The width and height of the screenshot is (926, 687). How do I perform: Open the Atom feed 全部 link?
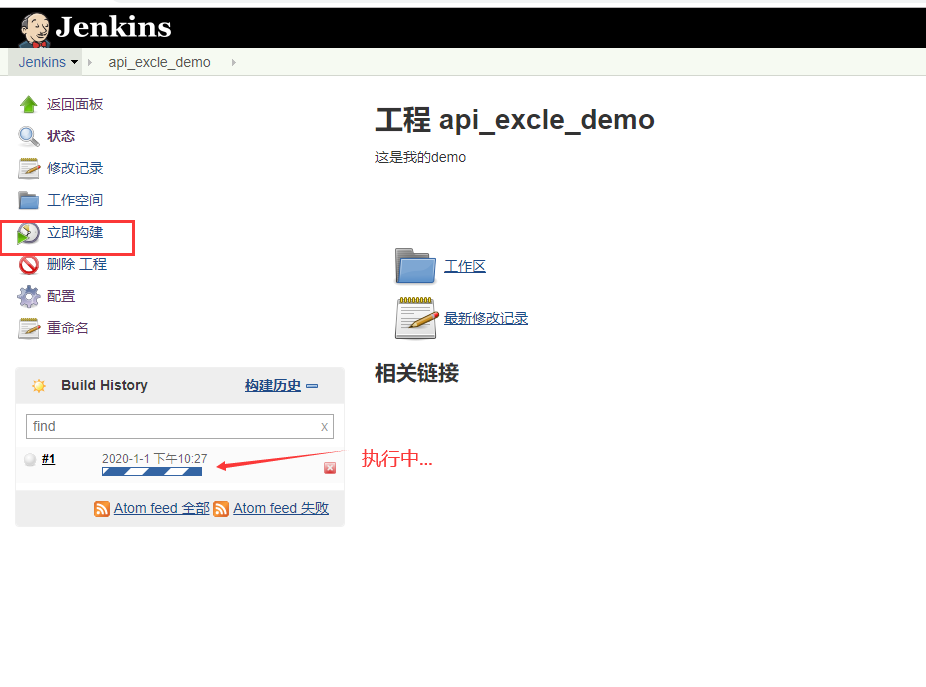pos(162,508)
